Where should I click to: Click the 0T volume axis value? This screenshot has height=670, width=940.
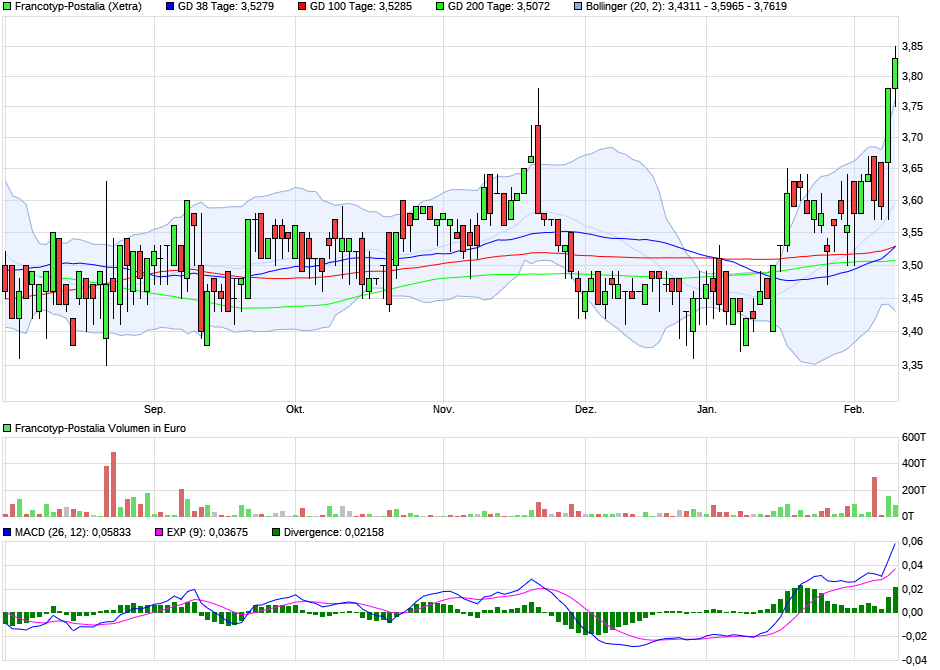908,516
